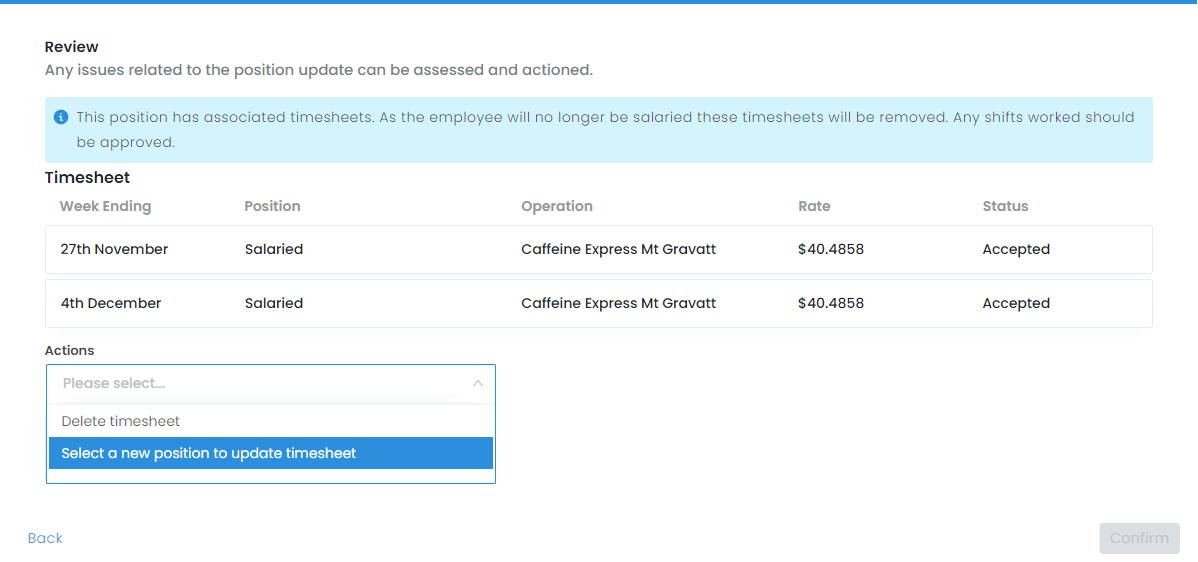Choose the 'Delete timesheet' option
Image resolution: width=1198 pixels, height=562 pixels.
click(121, 421)
